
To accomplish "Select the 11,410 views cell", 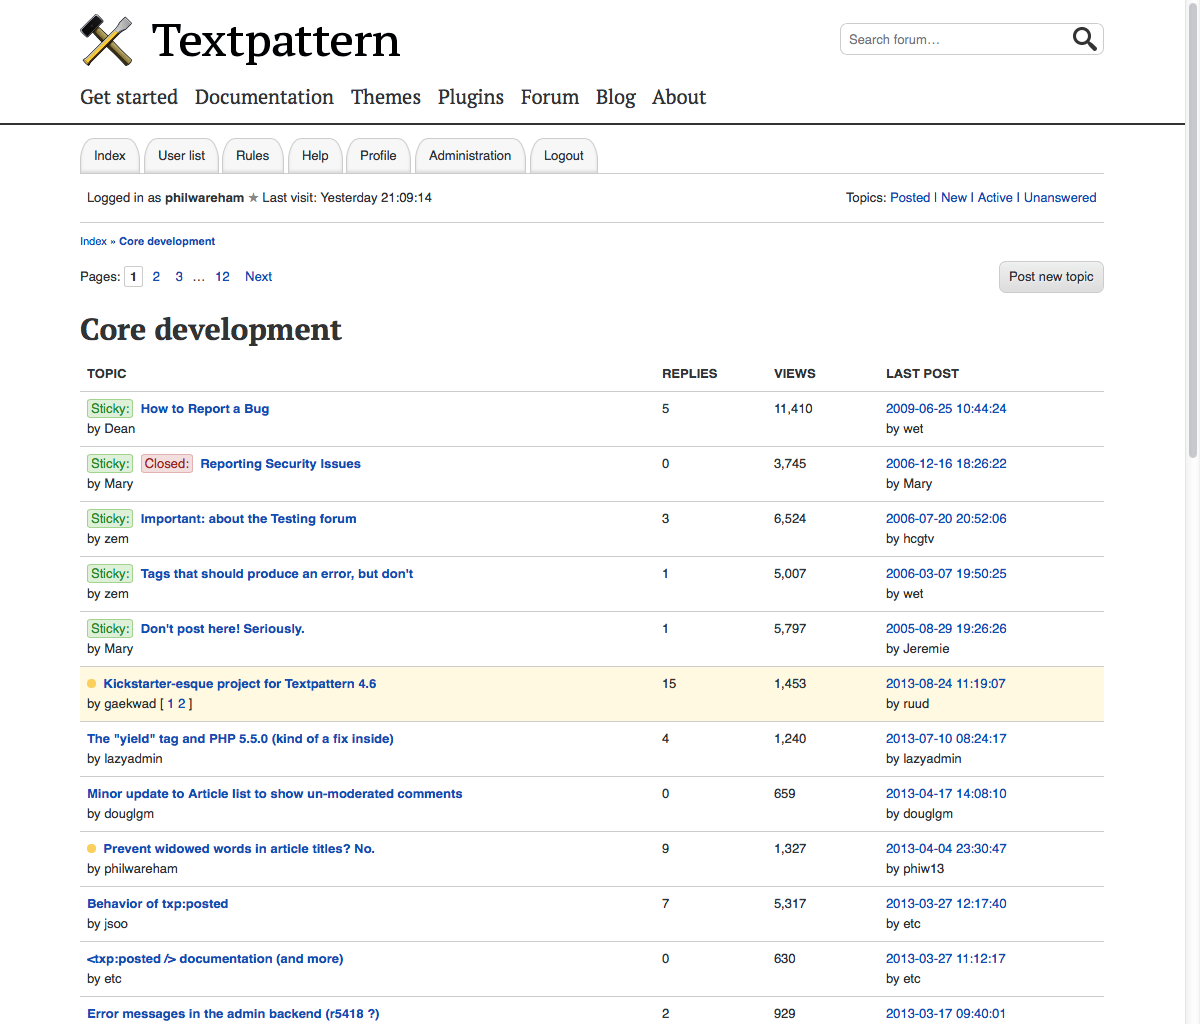I will point(793,409).
